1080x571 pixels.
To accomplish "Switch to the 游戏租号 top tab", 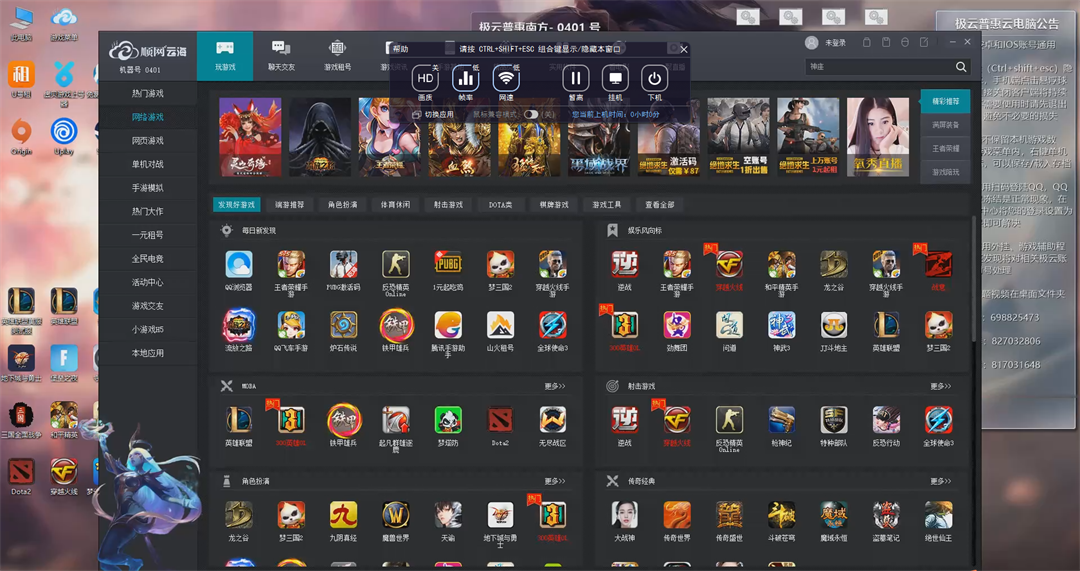I will coord(338,56).
